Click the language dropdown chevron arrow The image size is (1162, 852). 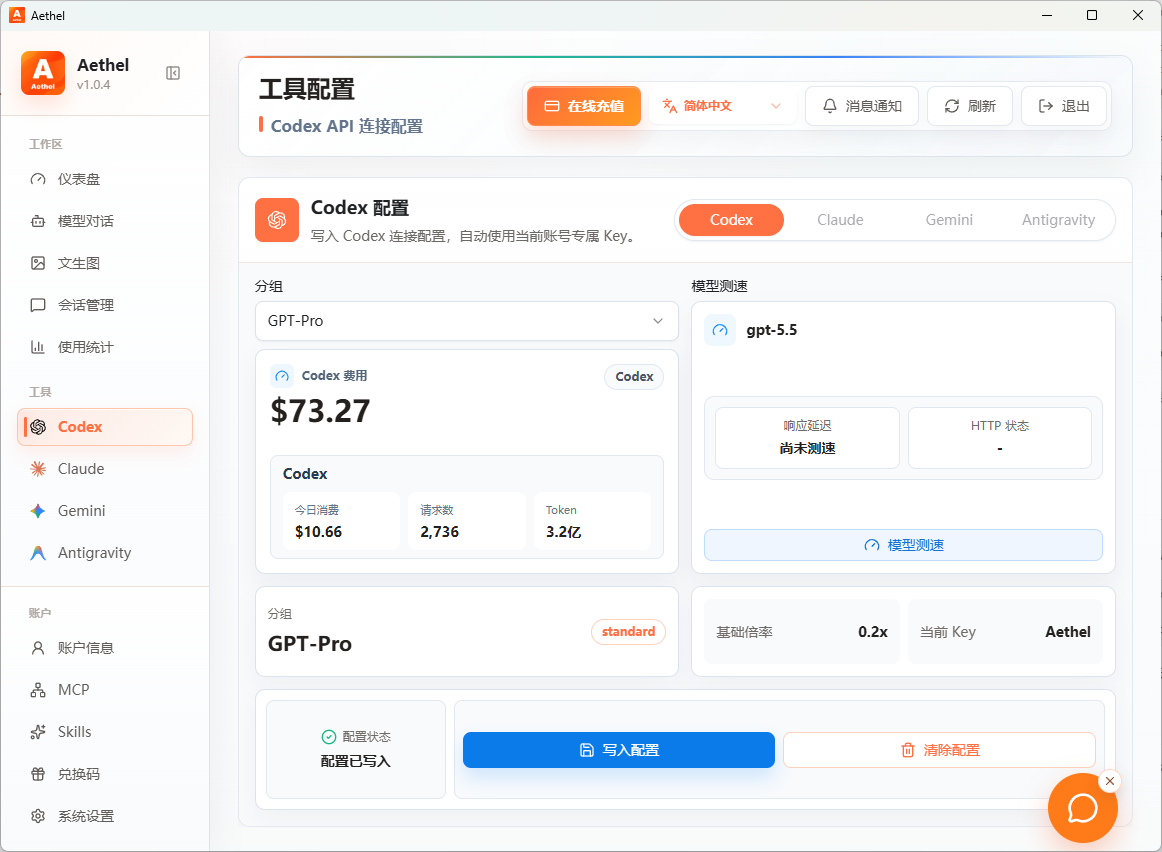click(776, 106)
